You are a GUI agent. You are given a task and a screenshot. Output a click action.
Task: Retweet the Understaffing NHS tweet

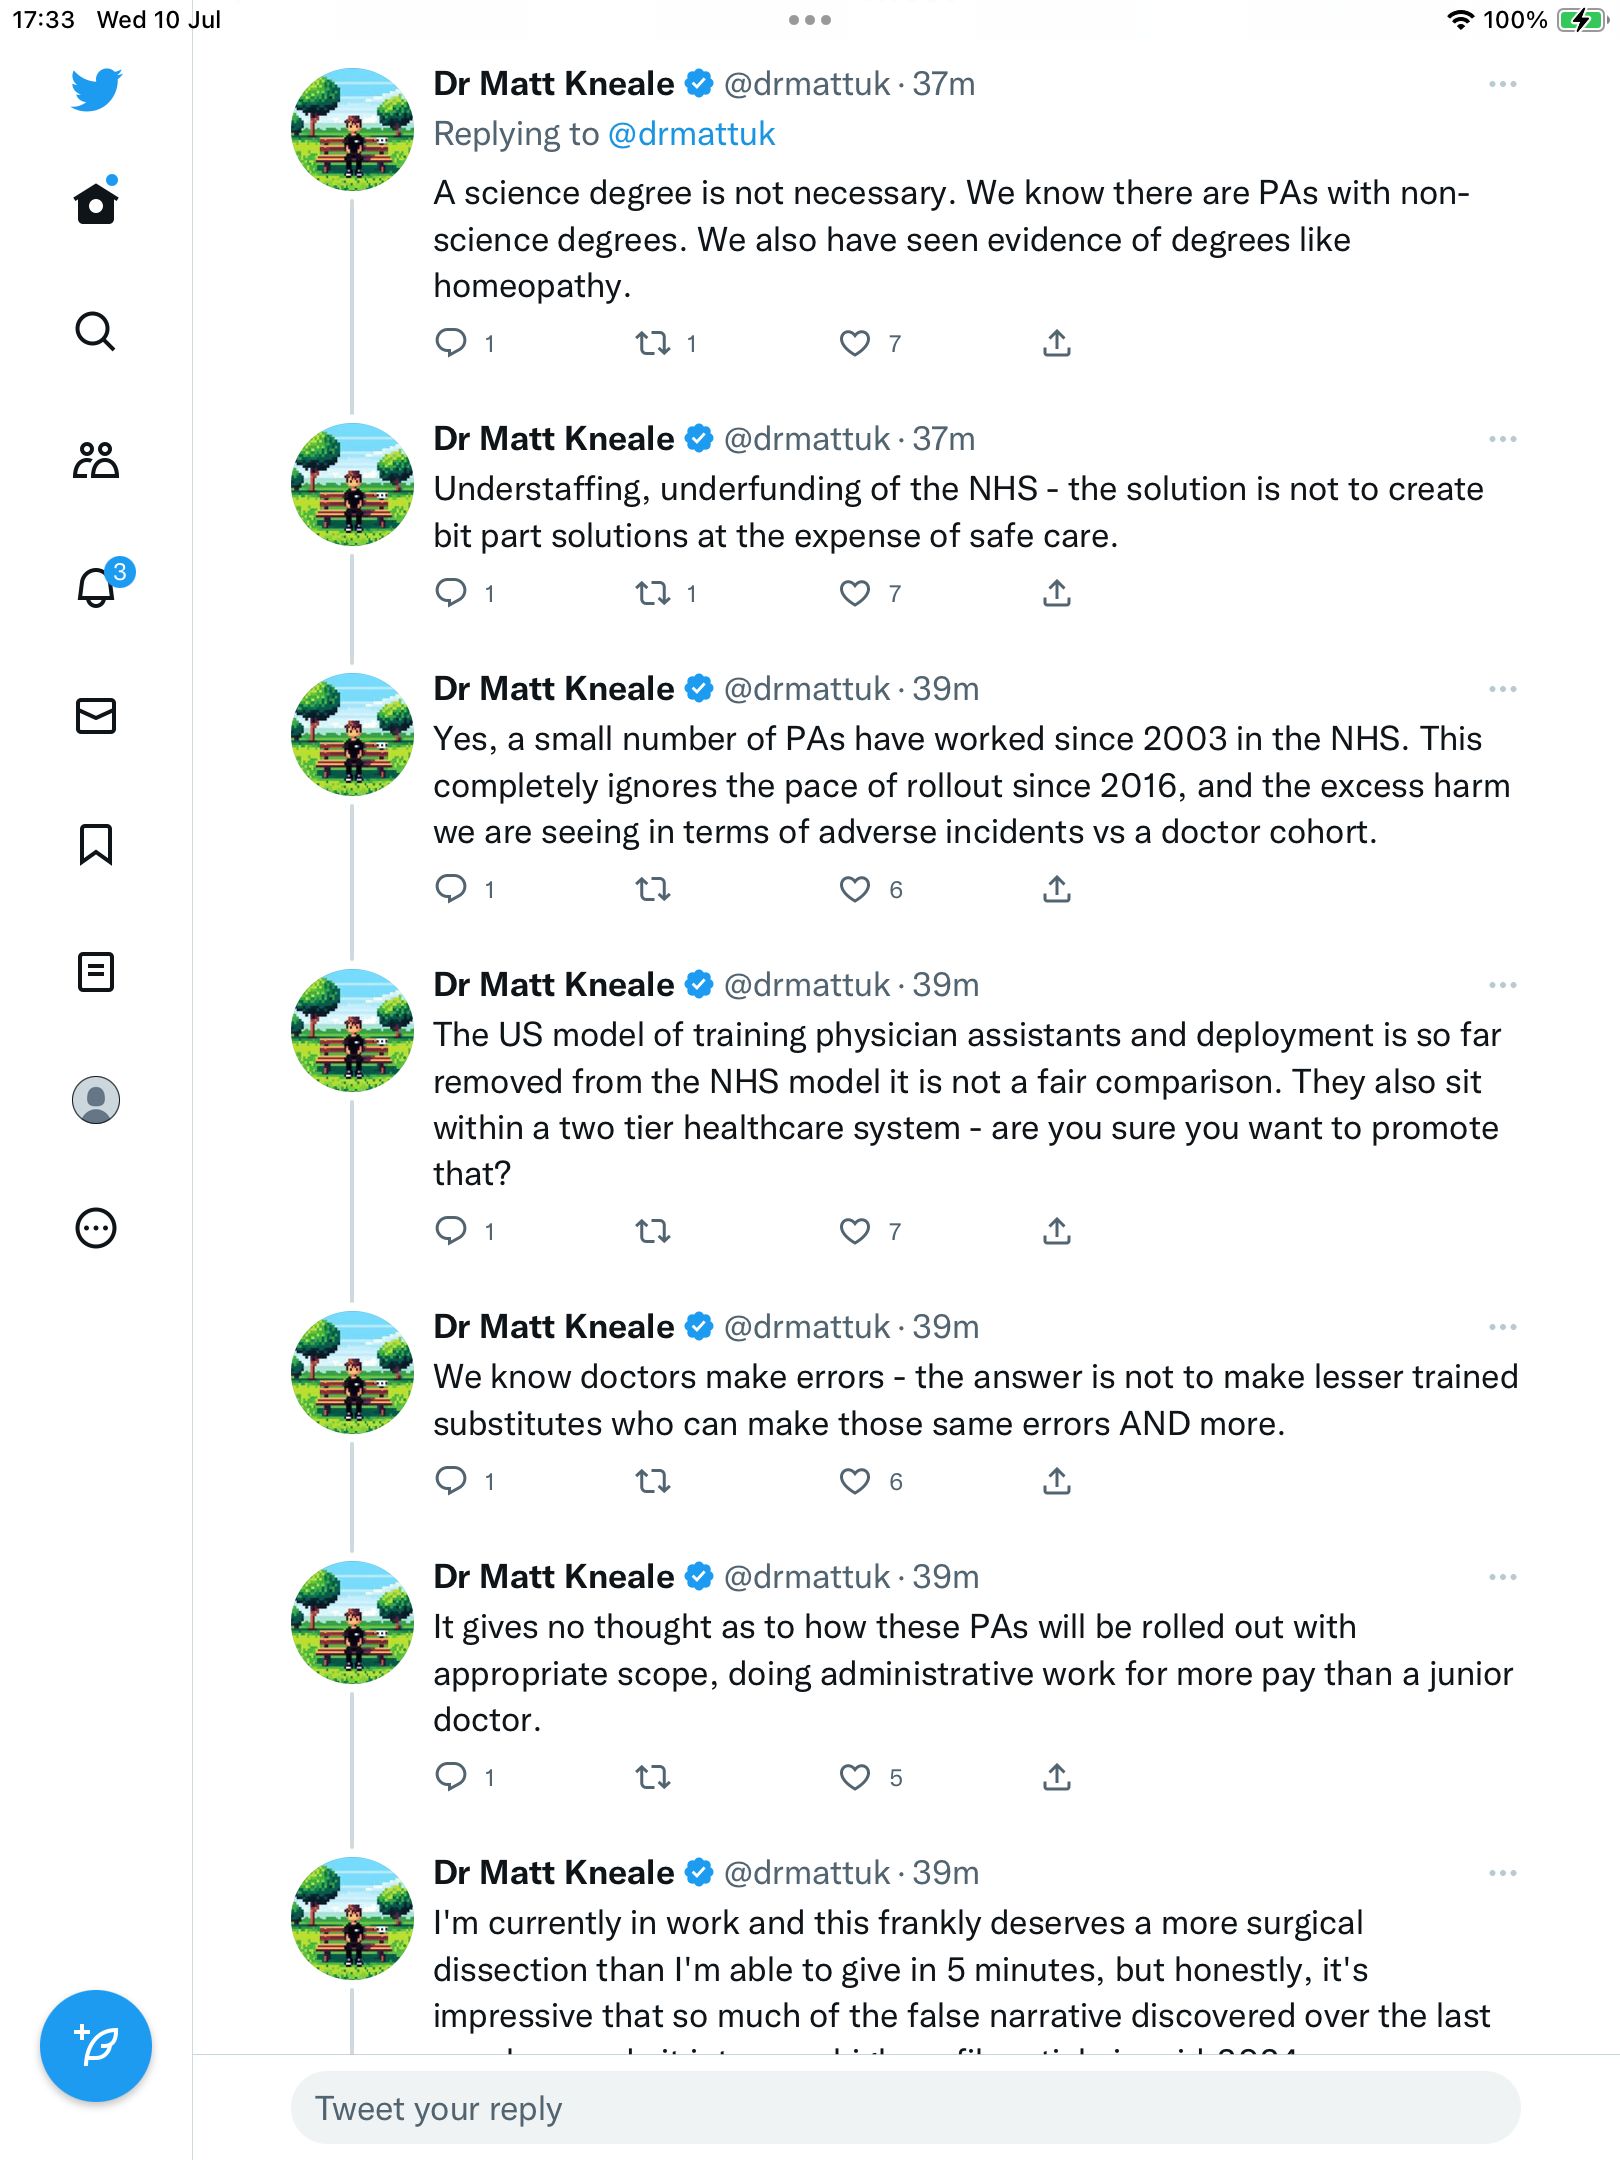(653, 594)
